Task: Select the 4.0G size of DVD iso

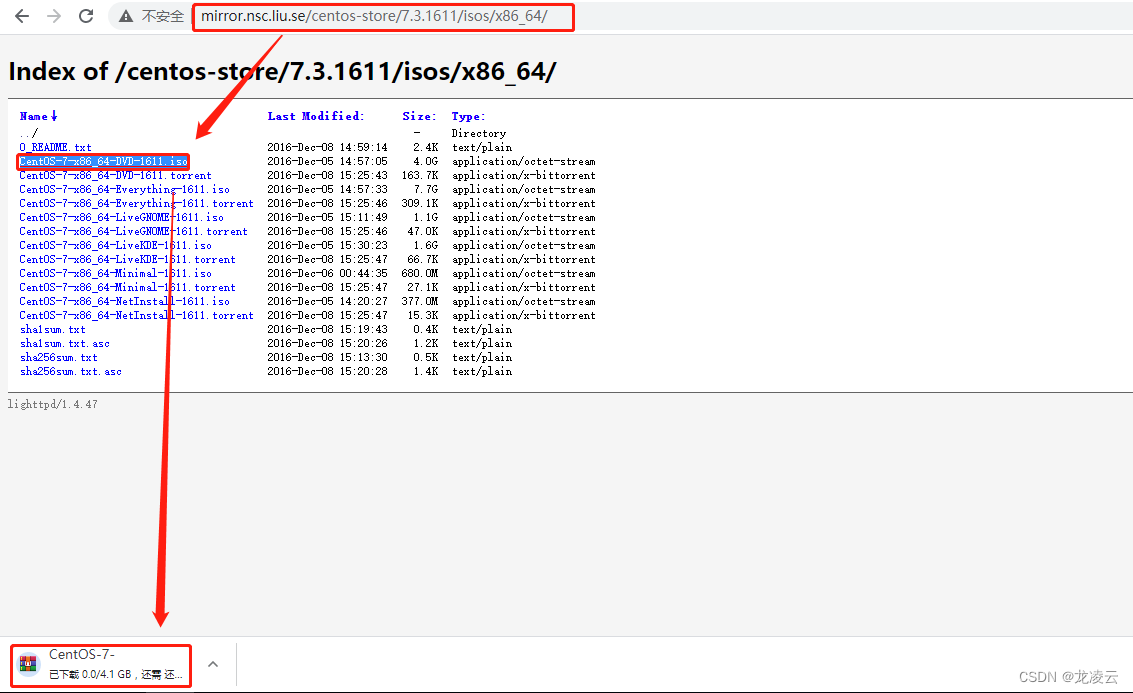Action: (x=426, y=161)
